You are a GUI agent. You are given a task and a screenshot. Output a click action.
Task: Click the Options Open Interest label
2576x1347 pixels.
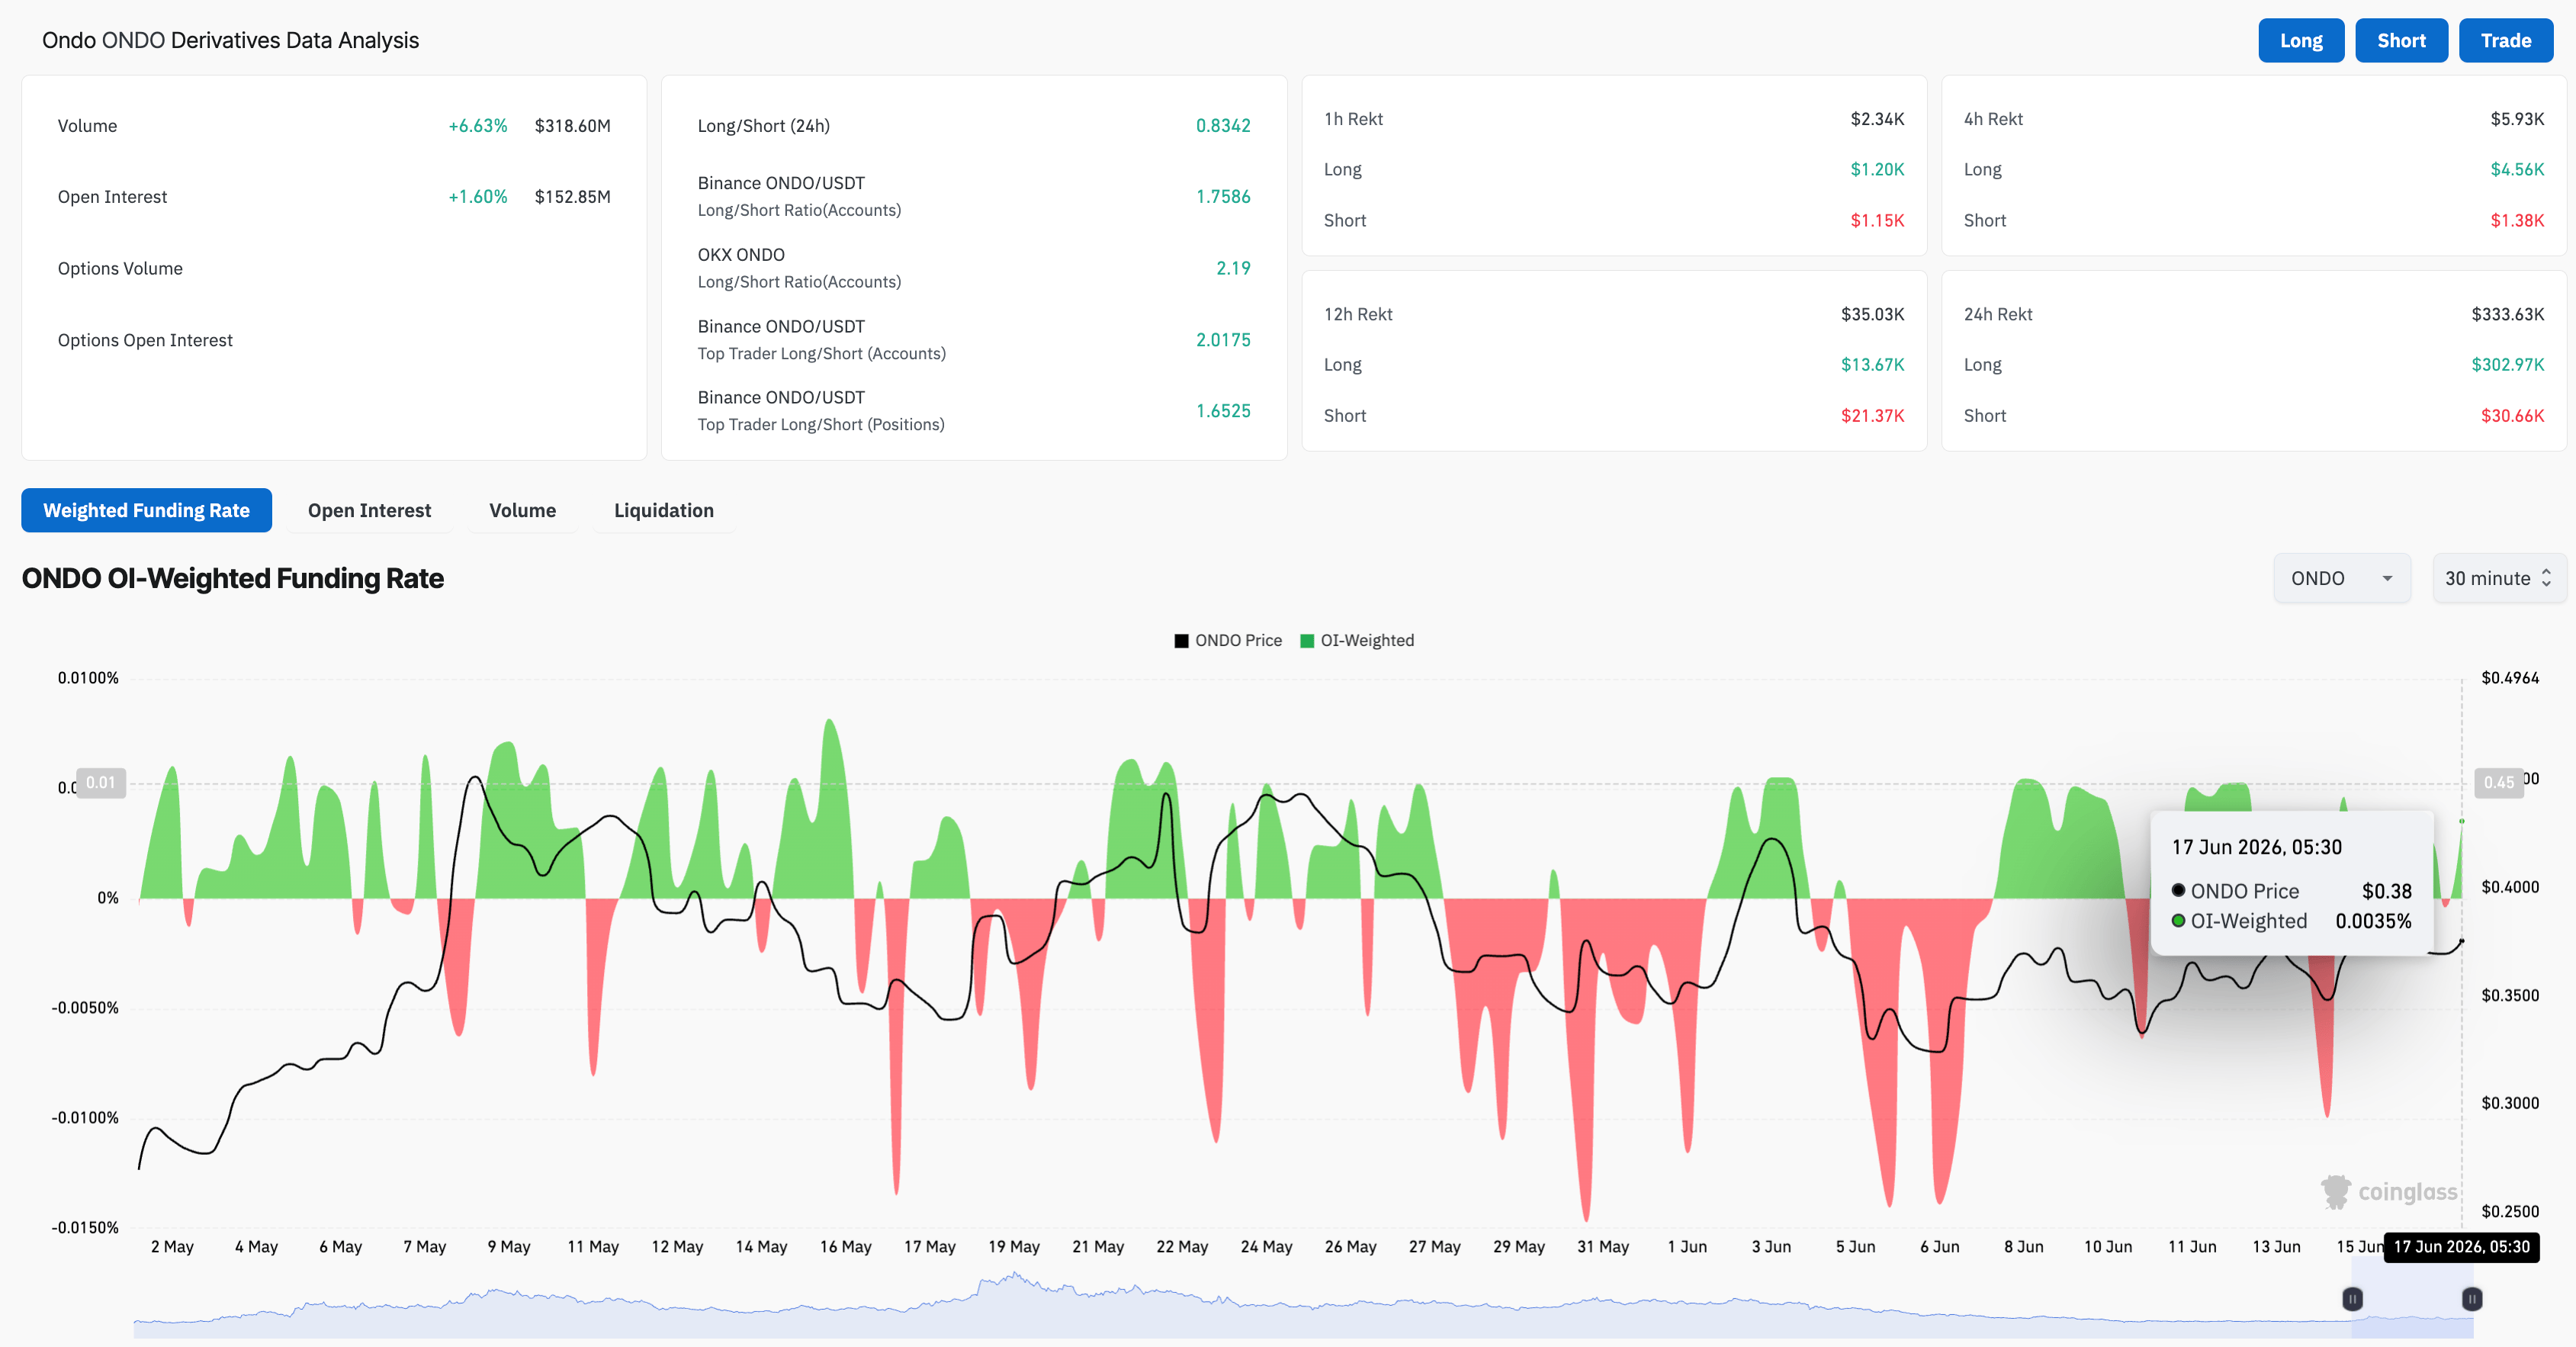point(145,340)
